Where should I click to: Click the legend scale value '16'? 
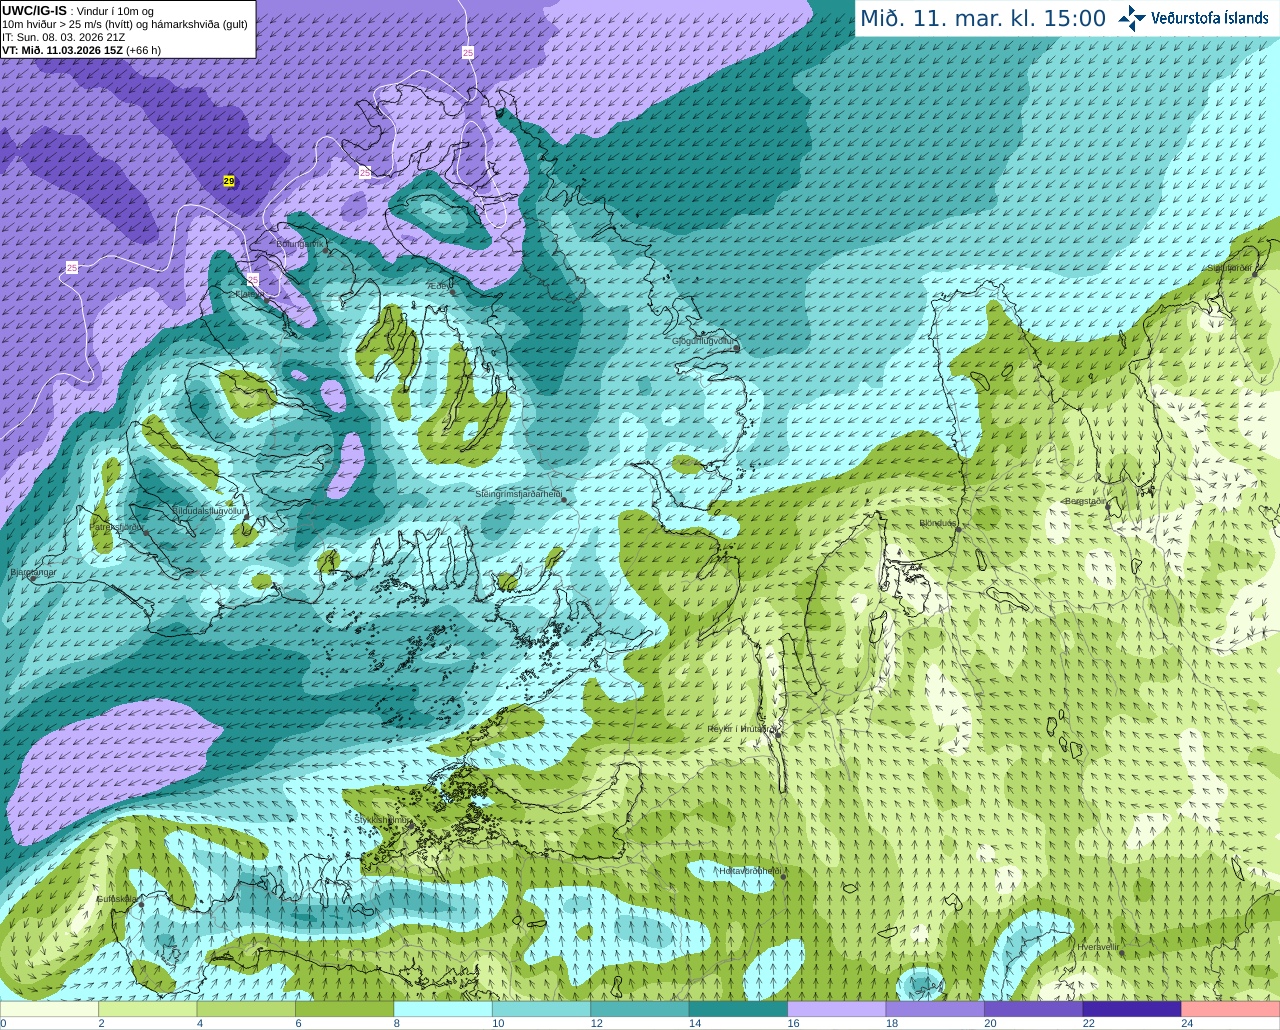click(x=793, y=1023)
